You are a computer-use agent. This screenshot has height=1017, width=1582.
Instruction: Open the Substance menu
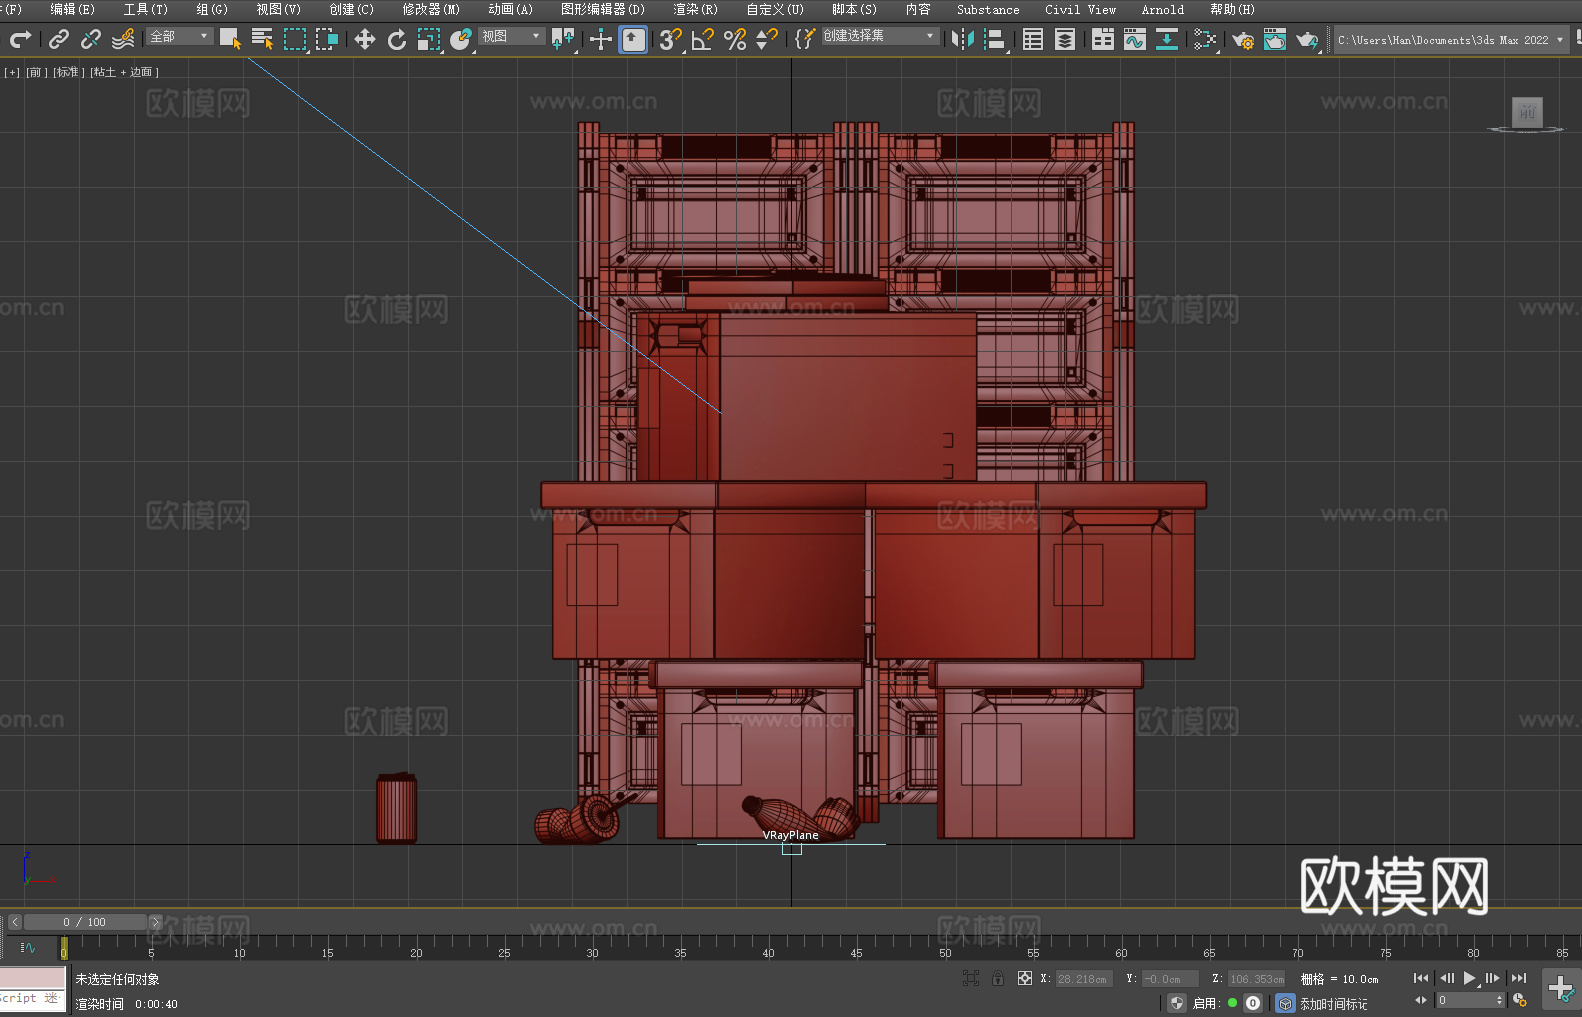tap(988, 9)
